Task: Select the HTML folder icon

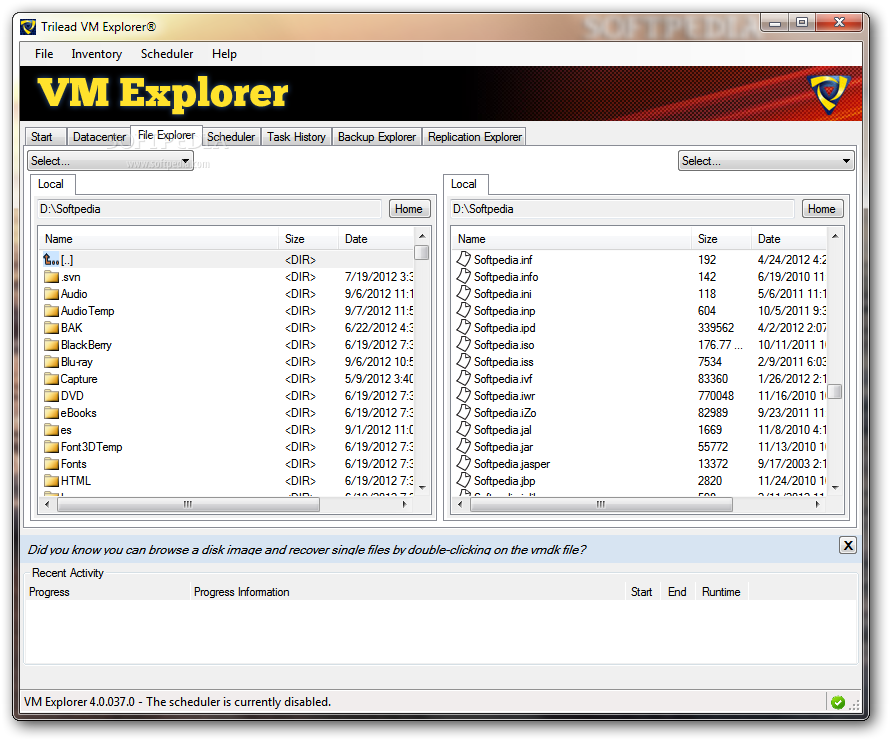Action: pos(52,482)
